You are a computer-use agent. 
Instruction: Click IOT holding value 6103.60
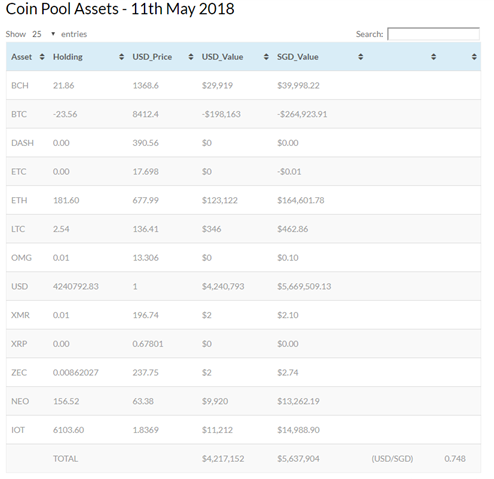[68, 430]
